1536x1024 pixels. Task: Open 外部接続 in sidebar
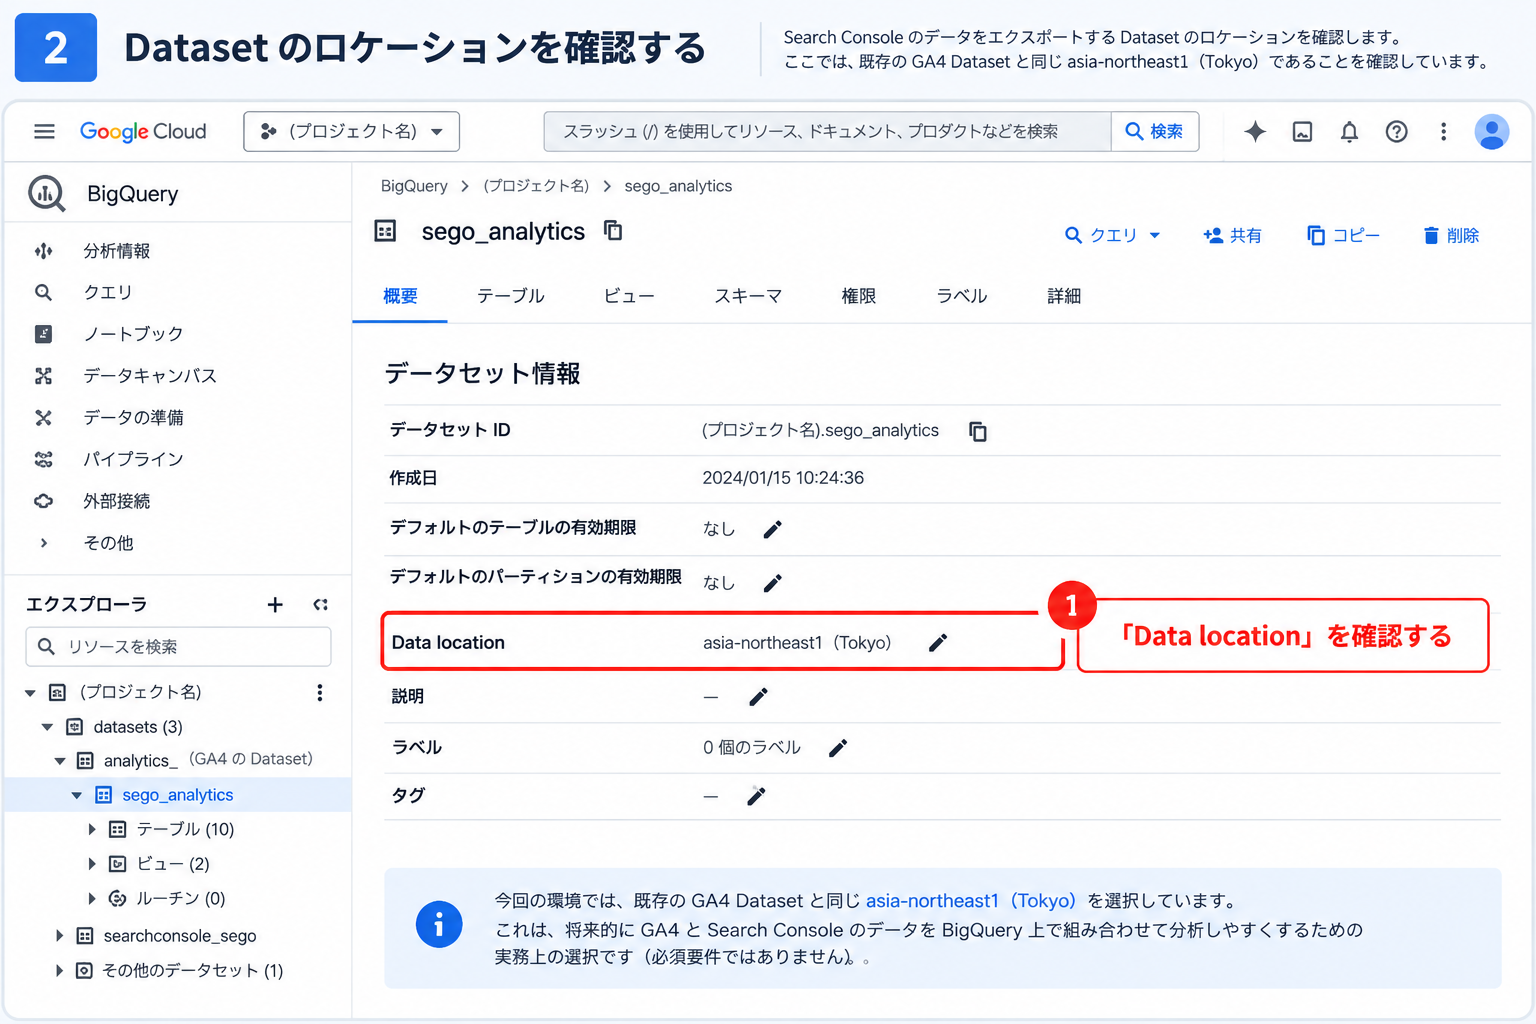coord(117,501)
